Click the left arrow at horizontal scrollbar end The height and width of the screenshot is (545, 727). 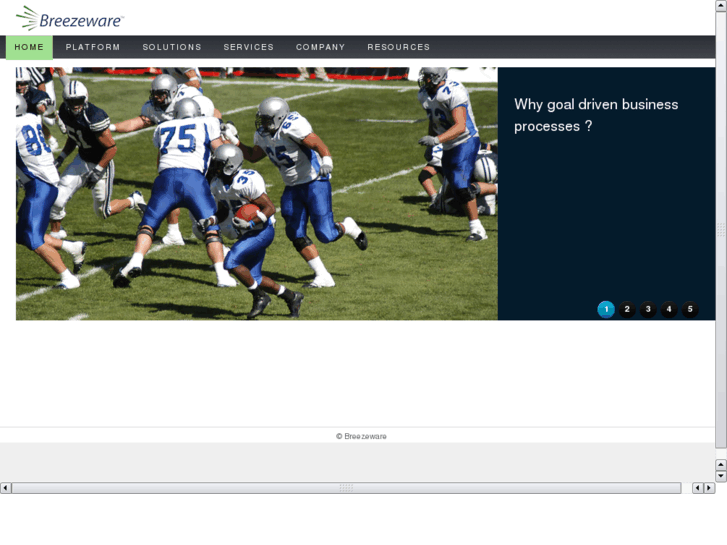click(x=697, y=487)
